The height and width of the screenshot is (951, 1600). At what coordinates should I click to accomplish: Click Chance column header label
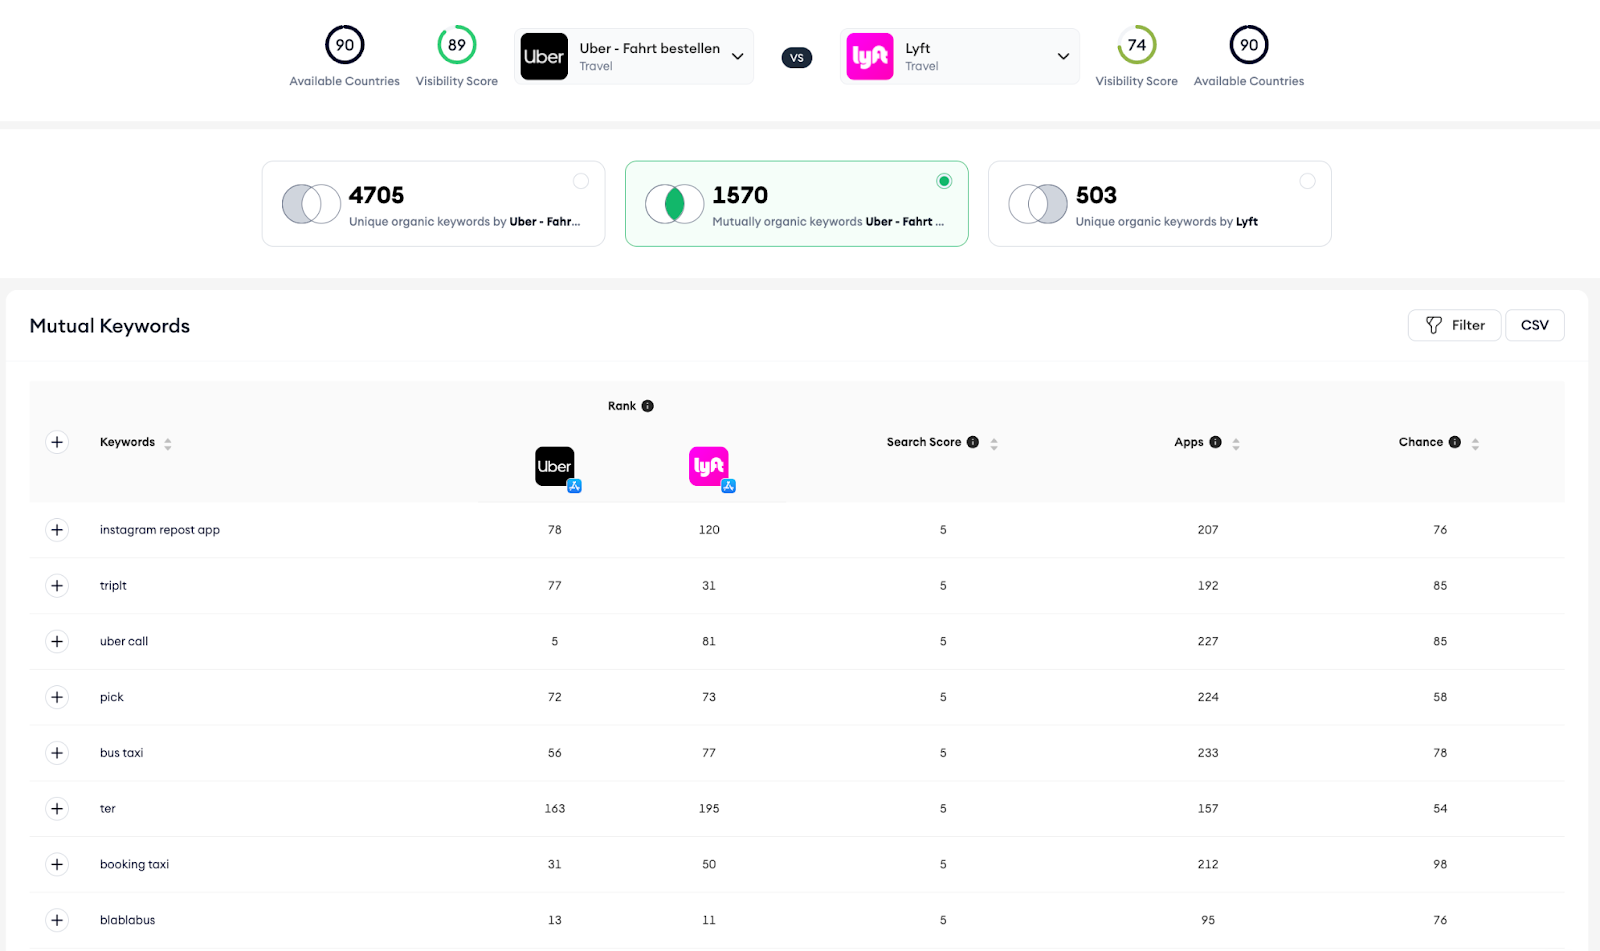1421,442
